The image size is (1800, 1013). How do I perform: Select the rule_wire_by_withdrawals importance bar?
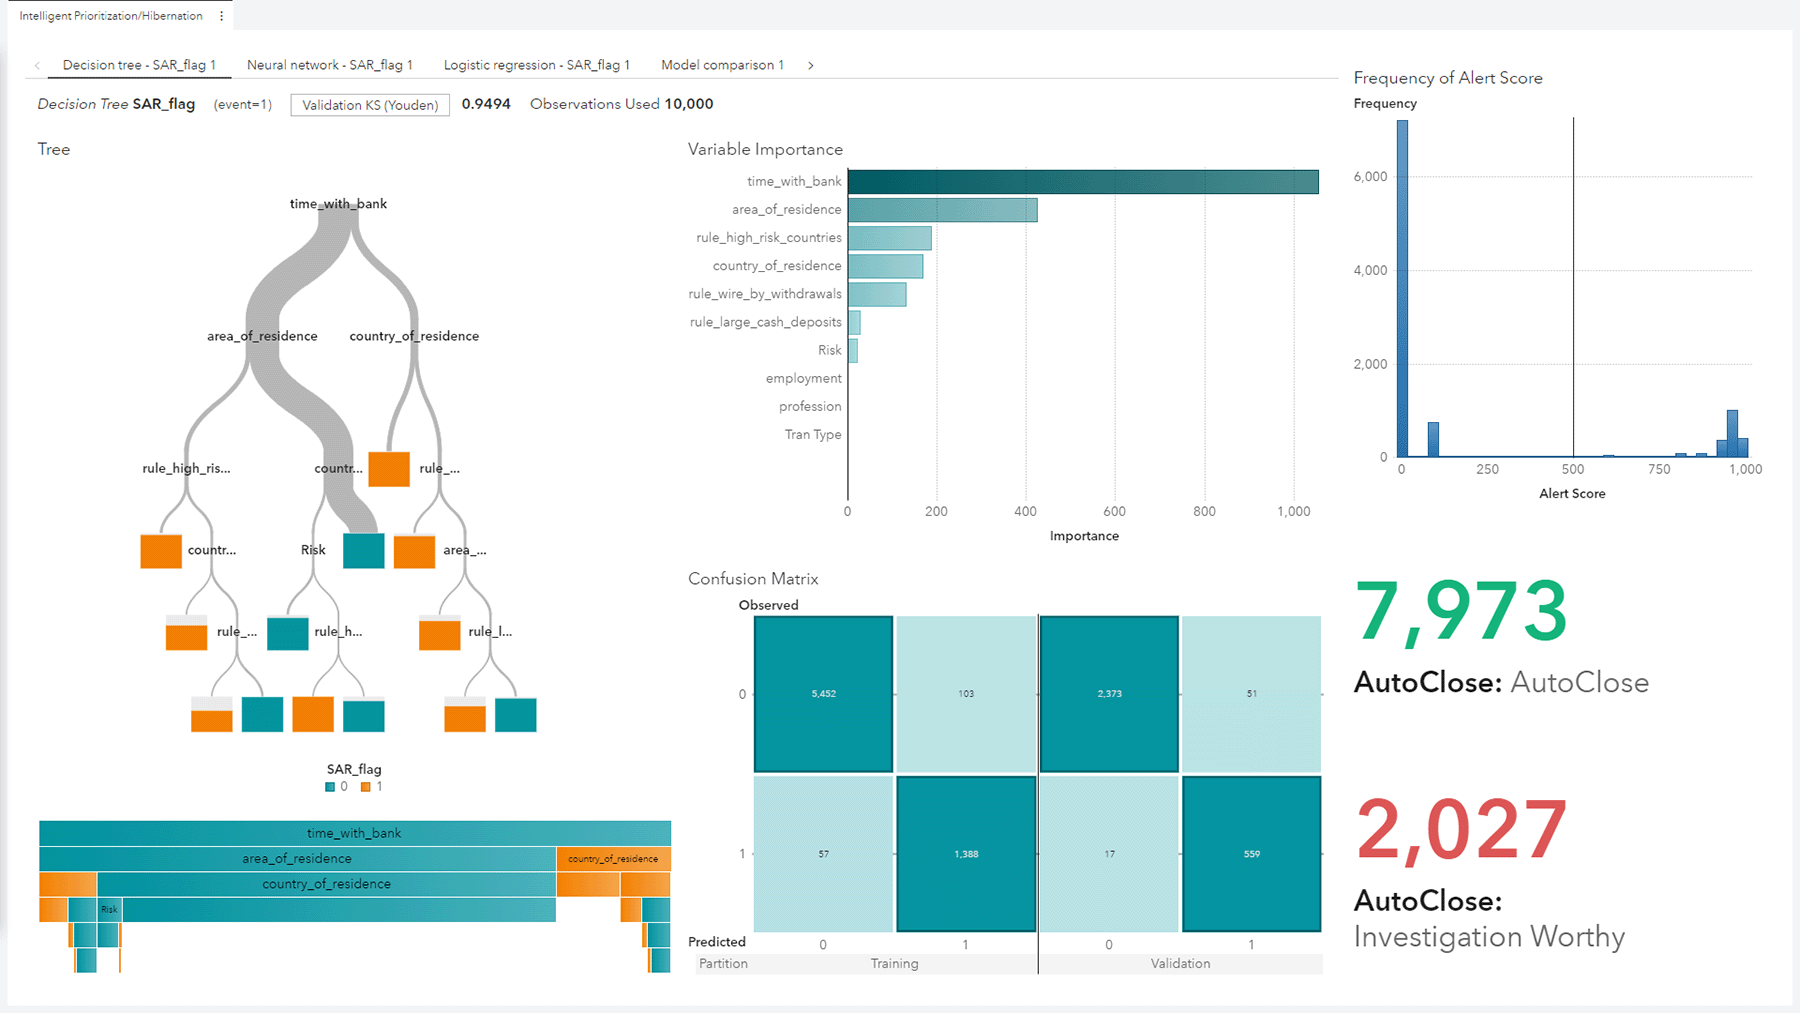[877, 294]
